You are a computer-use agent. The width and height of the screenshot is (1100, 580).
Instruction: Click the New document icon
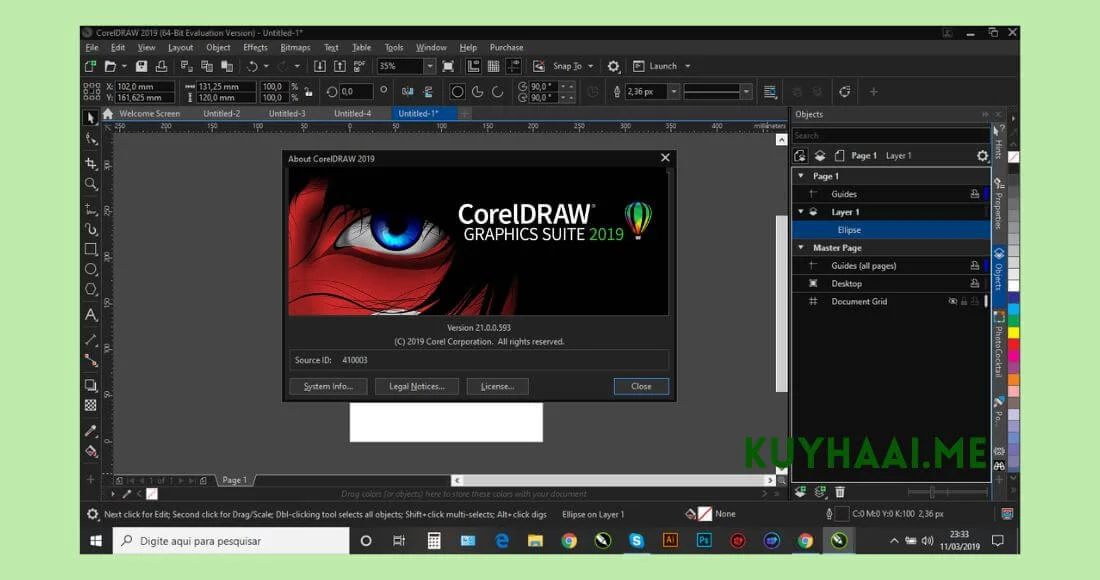(90, 66)
